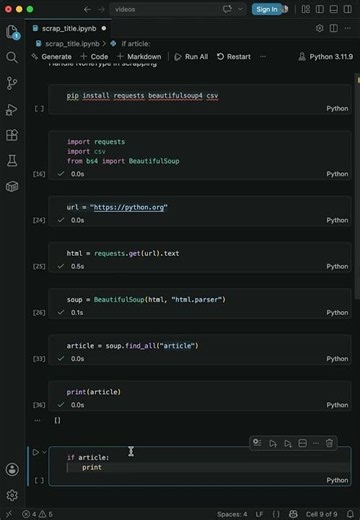Change indentation via Spaces: 4
The width and height of the screenshot is (360, 520).
tap(232, 514)
